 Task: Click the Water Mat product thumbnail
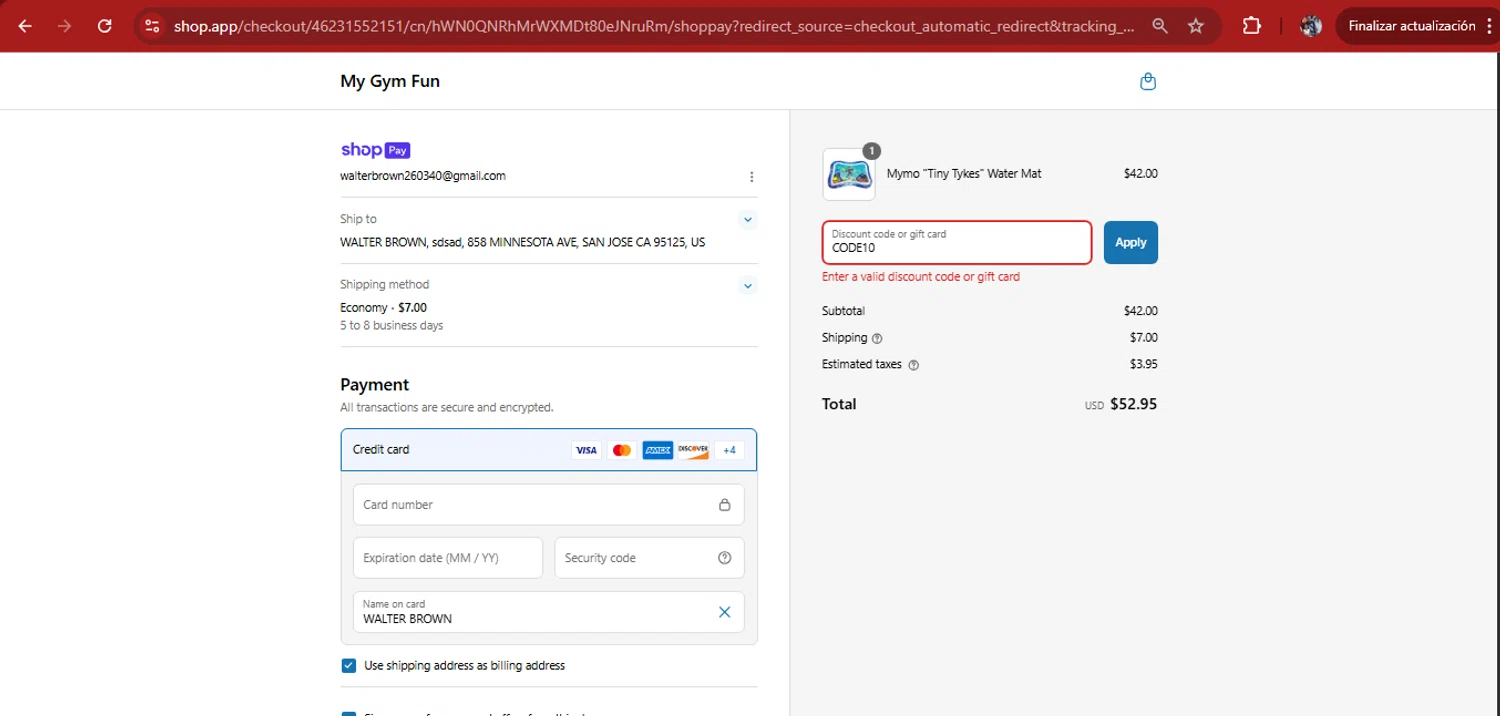coord(849,174)
